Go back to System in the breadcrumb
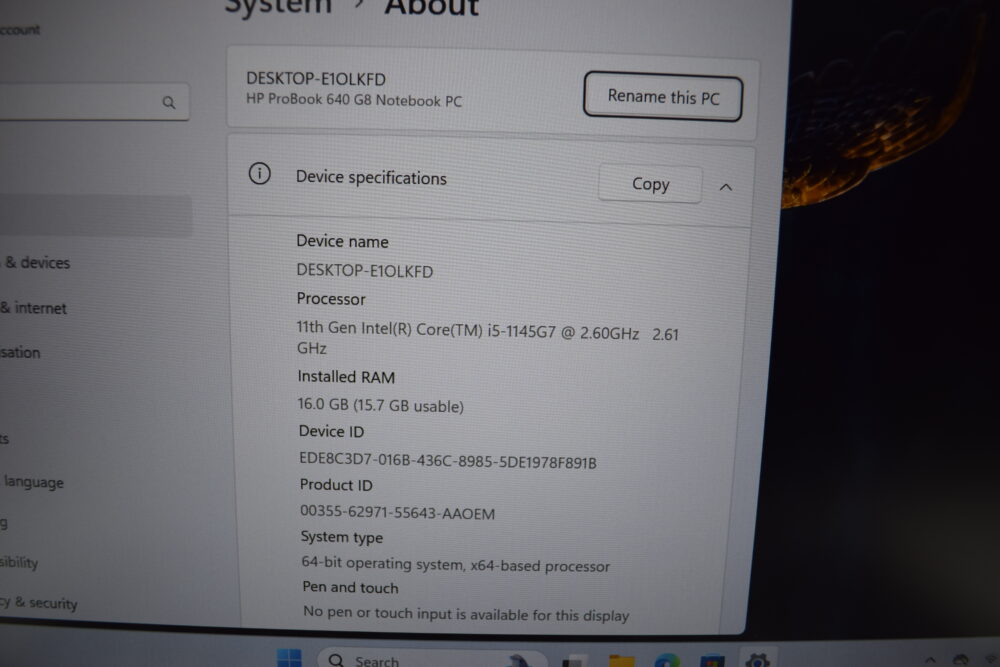The height and width of the screenshot is (667, 1000). (x=279, y=6)
